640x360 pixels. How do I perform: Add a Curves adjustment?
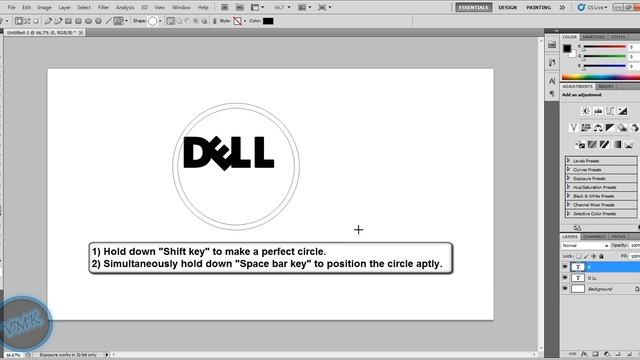(610, 111)
